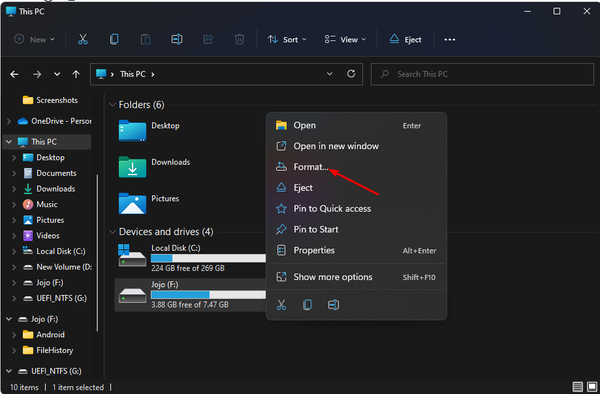
Task: Click the Copy icon in the toolbar
Action: [x=114, y=39]
